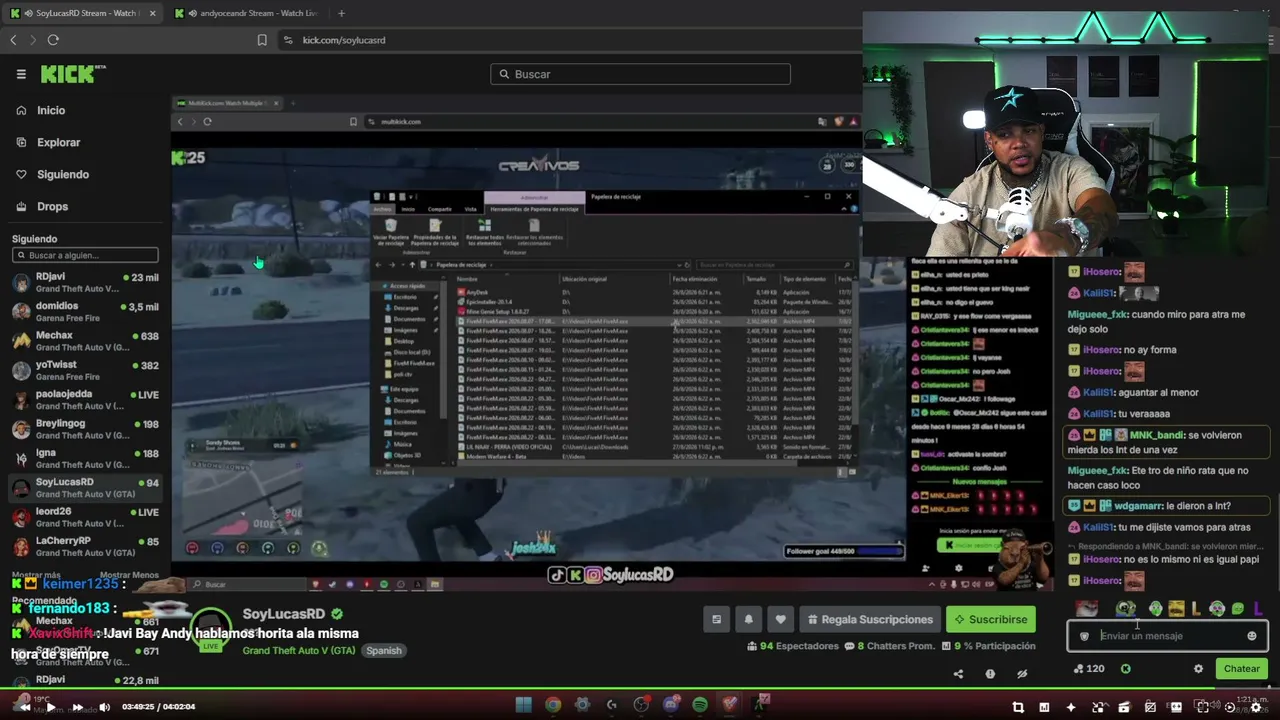This screenshot has height=720, width=1280.
Task: Open LaCherryRP channel in followed list
Action: 85,546
